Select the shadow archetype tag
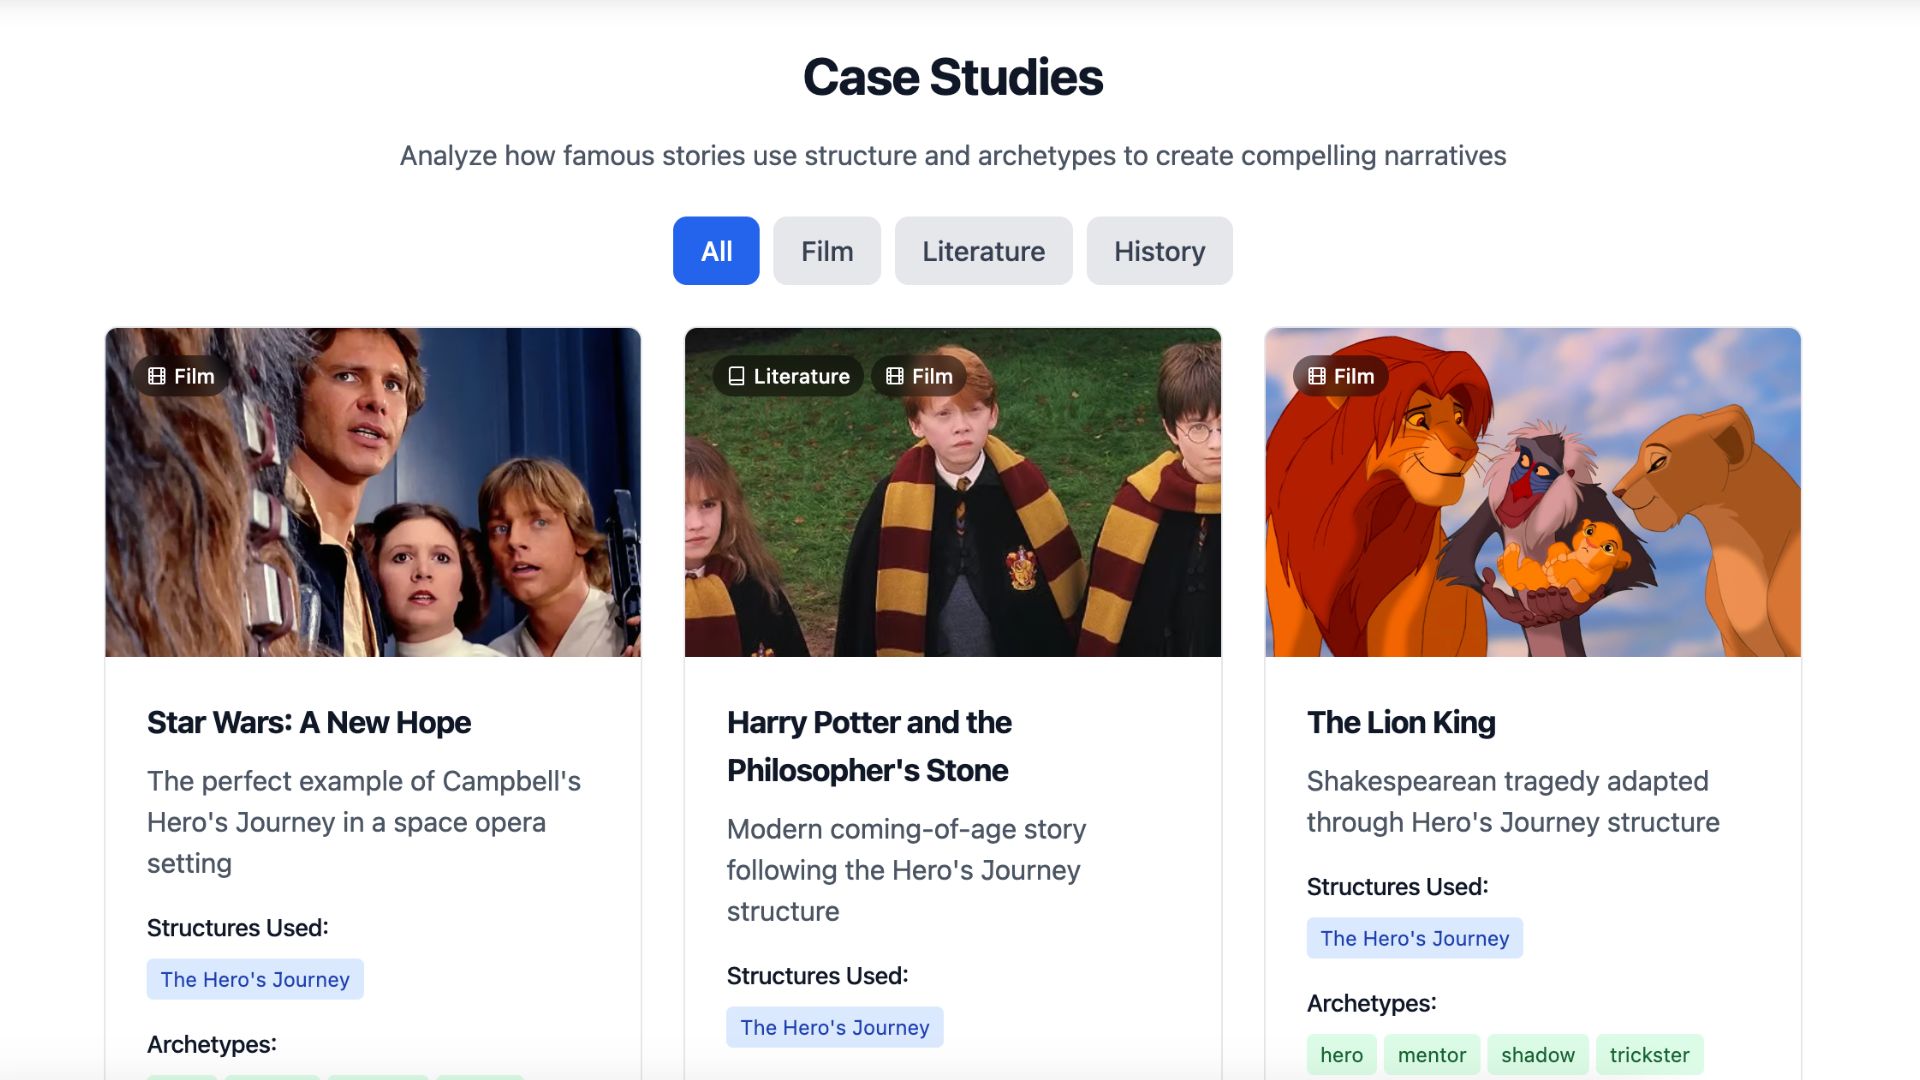1920x1080 pixels. (x=1537, y=1055)
